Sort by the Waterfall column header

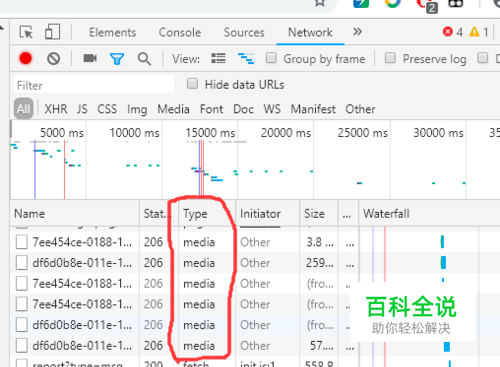tap(429, 213)
